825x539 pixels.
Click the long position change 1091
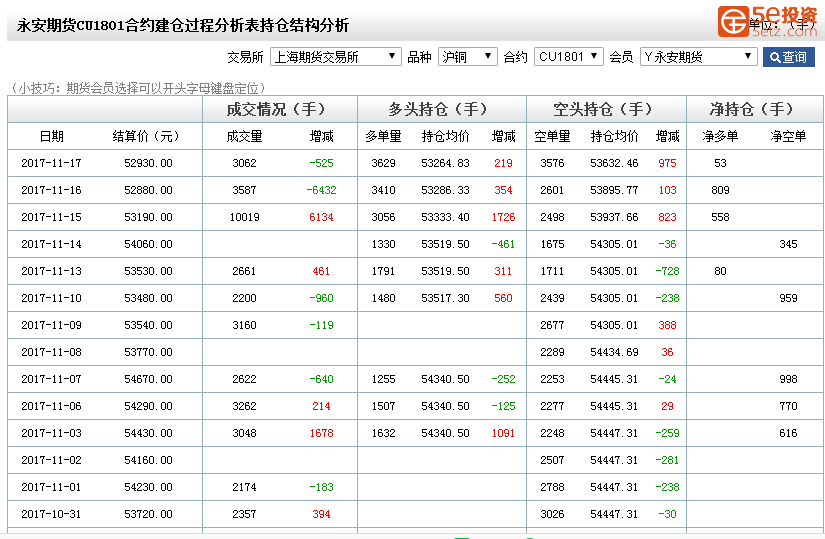504,433
